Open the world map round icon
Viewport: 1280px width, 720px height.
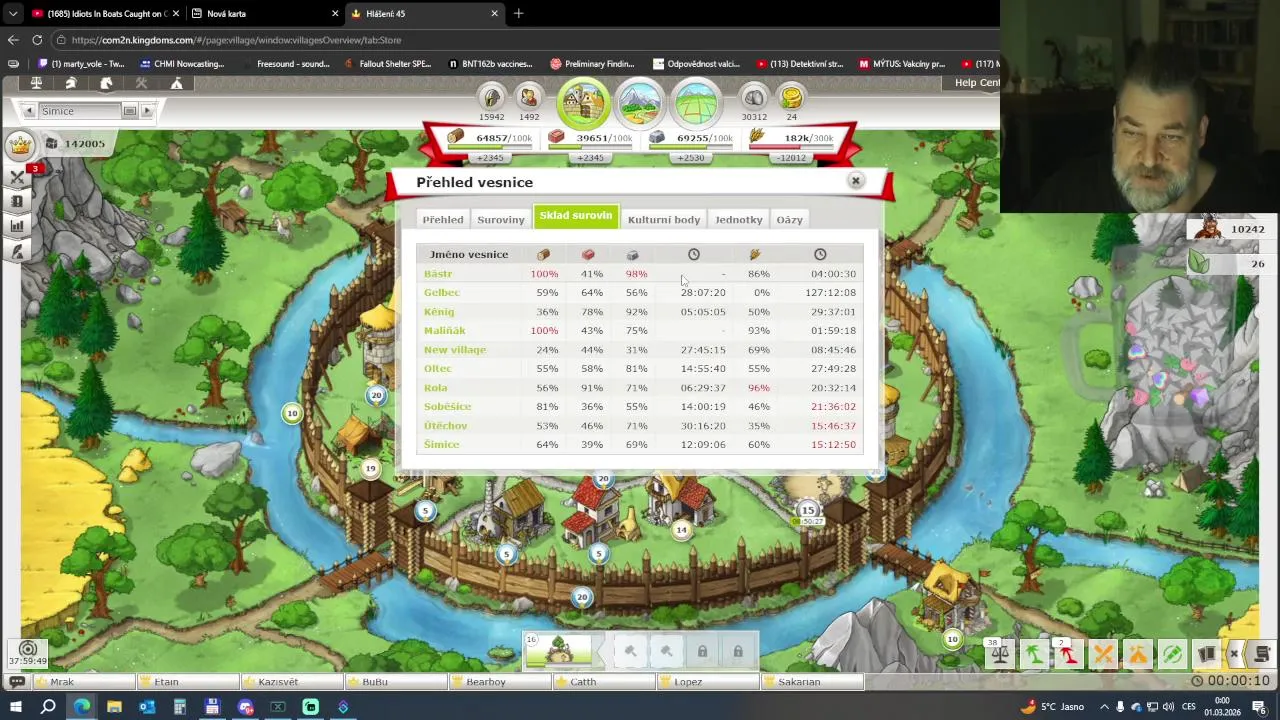pos(697,102)
